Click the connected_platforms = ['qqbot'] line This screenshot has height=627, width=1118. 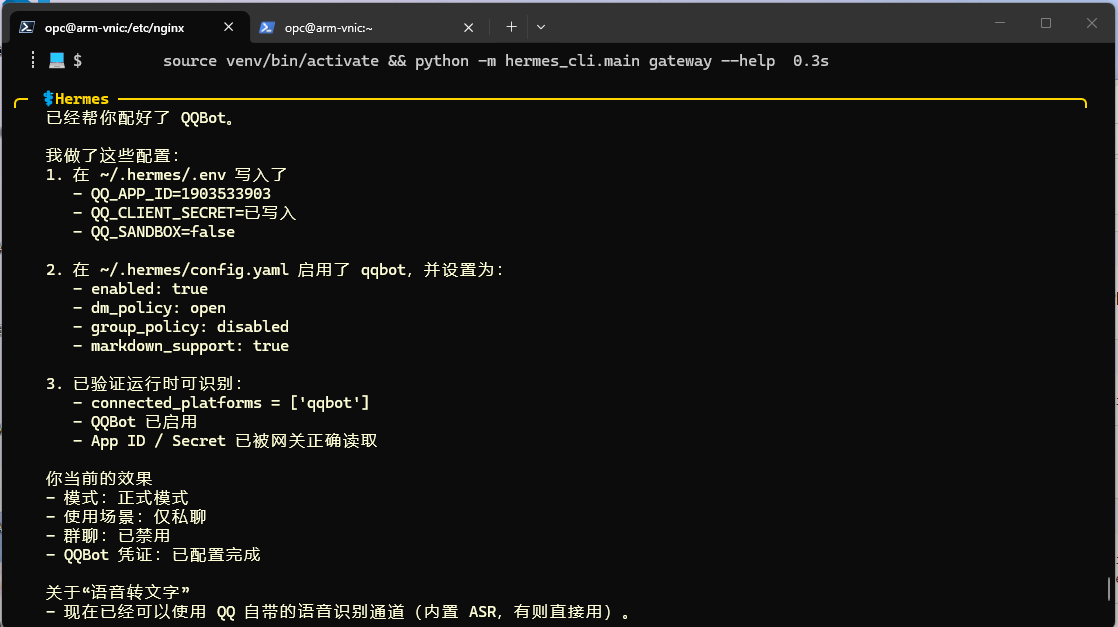[232, 402]
